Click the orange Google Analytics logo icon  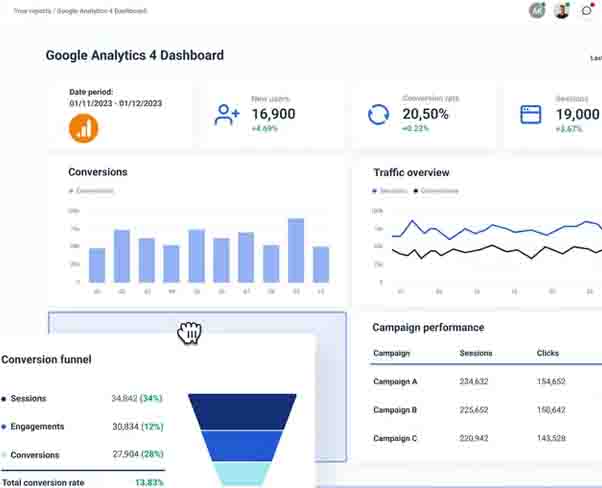pos(83,128)
